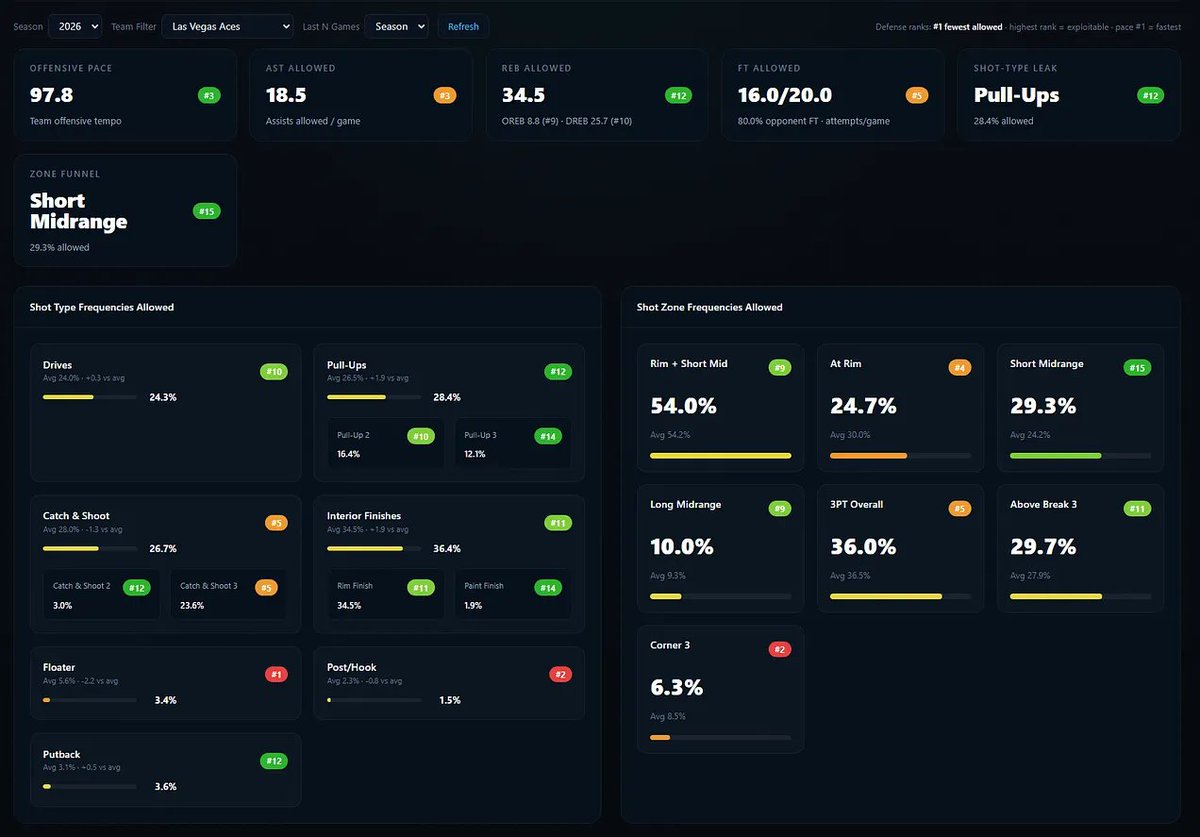Click the Drives frequency progress bar

(x=90, y=397)
